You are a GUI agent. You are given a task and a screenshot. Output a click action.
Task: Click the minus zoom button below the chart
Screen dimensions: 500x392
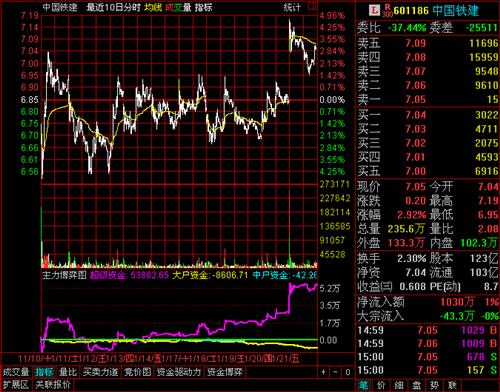335,372
